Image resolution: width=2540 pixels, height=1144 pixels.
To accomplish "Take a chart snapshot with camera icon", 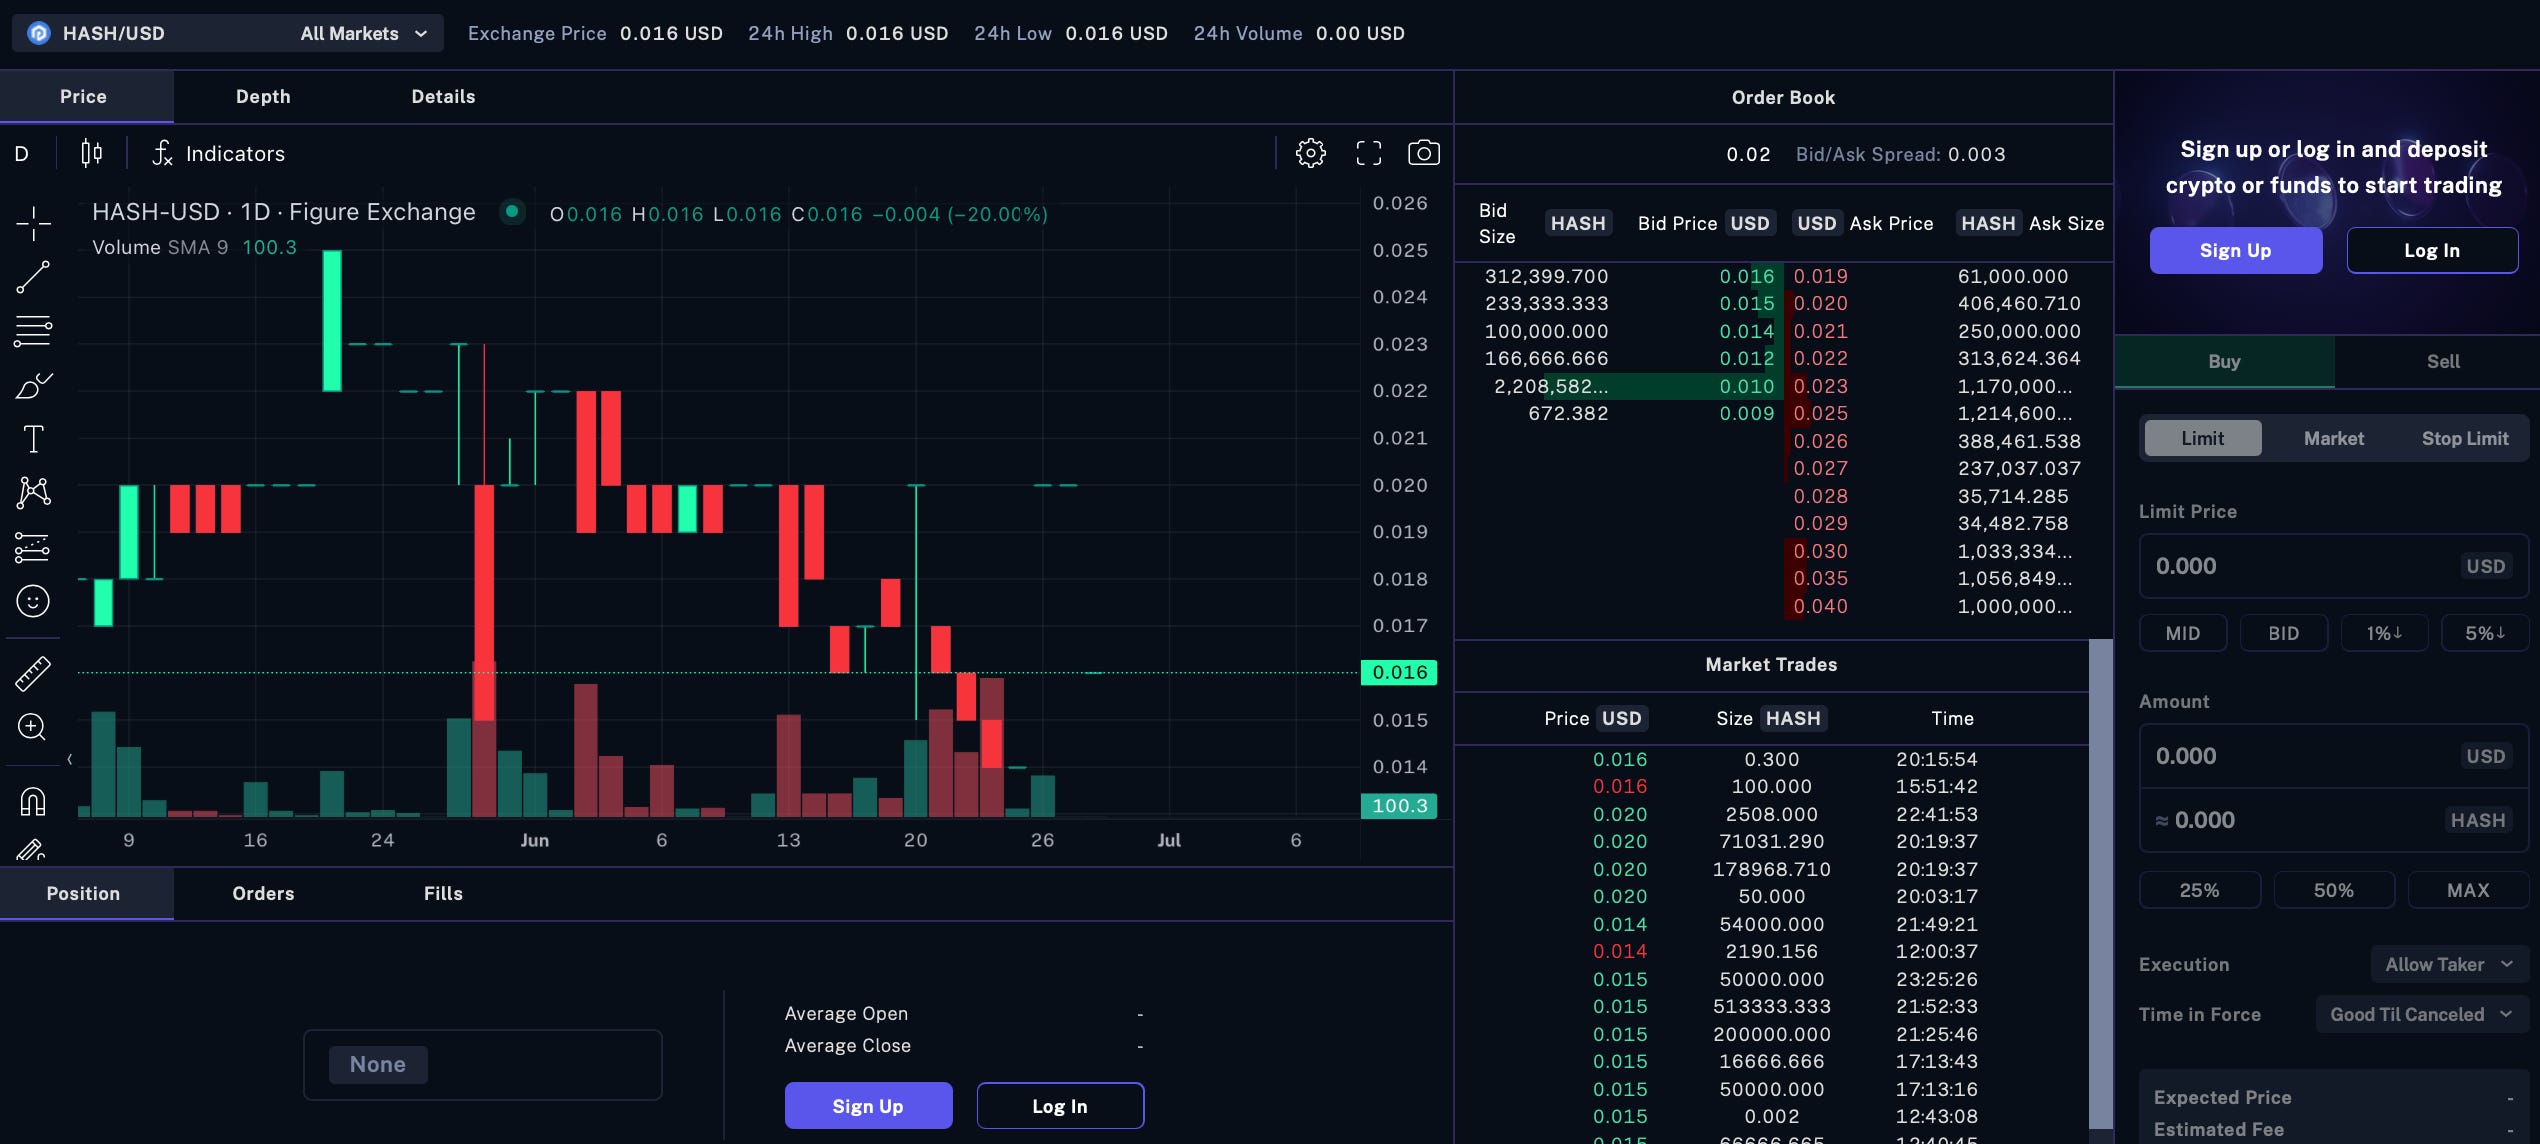I will tap(1423, 153).
